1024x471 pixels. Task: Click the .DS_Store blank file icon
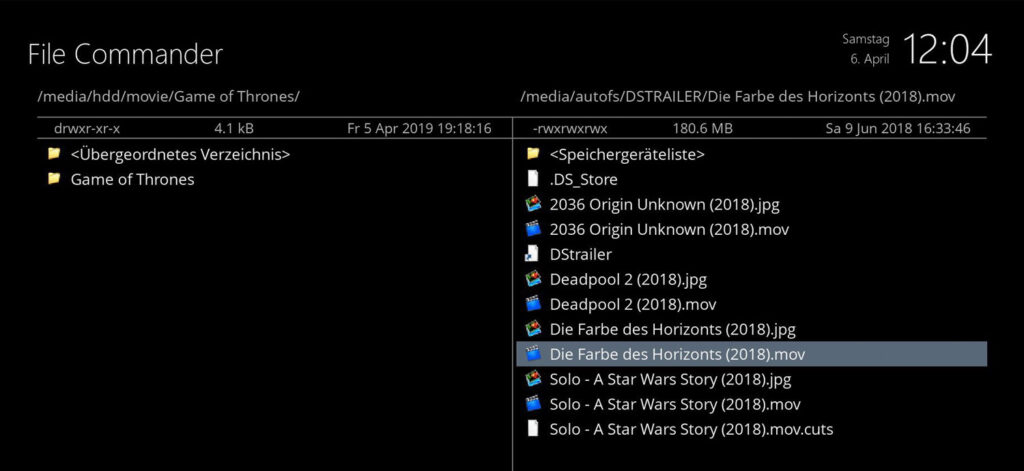[x=533, y=179]
